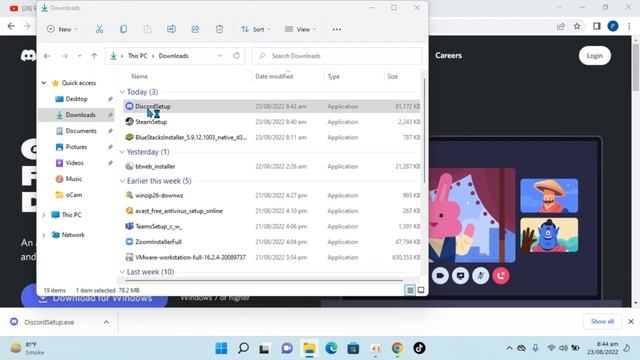Open Microsoft Edge from taskbar
The image size is (640, 360).
click(x=331, y=348)
